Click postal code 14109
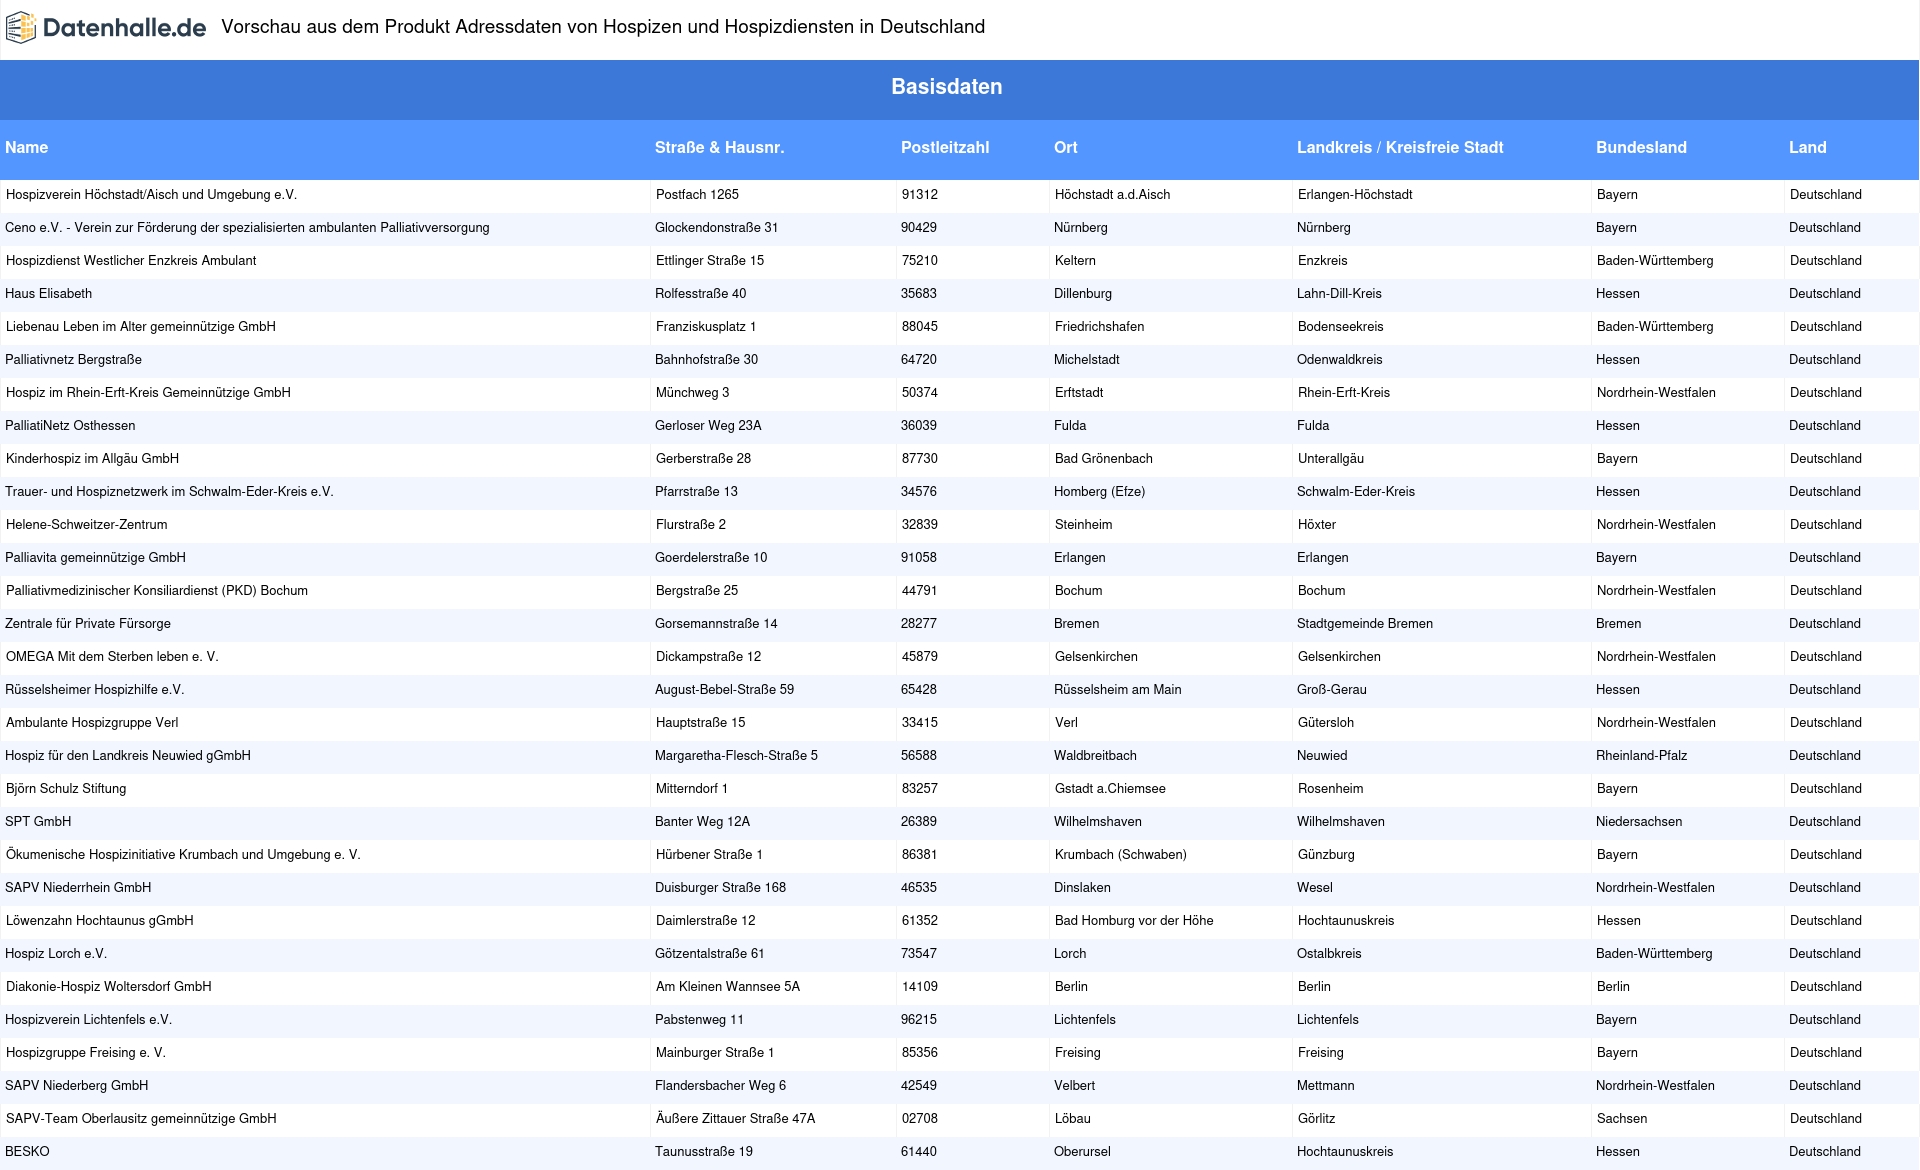 pos(920,987)
